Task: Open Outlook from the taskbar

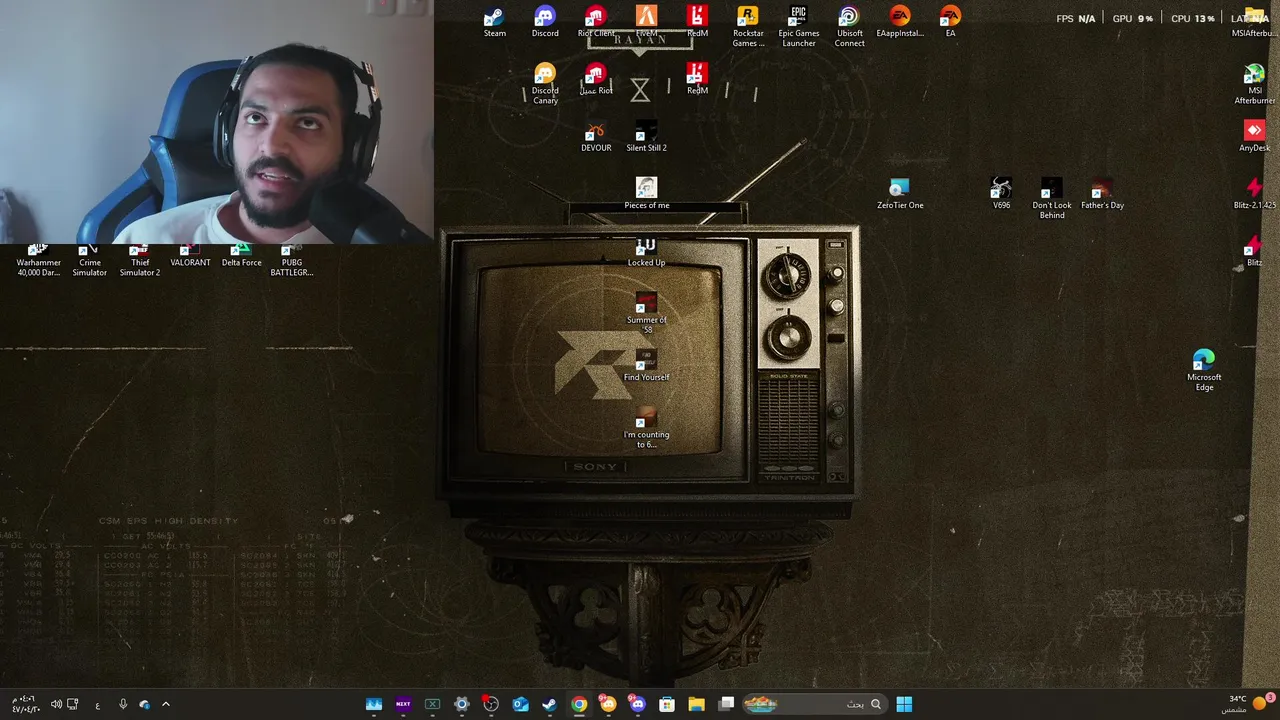Action: pos(520,704)
